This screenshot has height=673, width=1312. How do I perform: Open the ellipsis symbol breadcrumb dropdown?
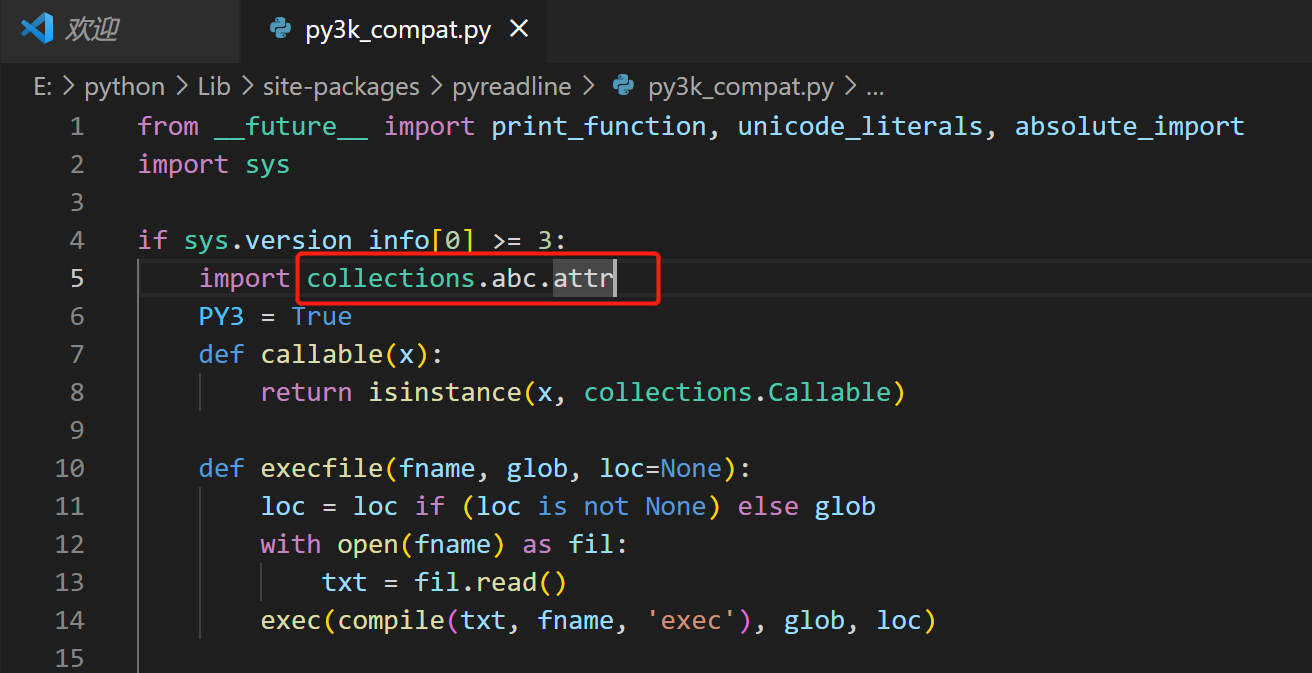875,89
